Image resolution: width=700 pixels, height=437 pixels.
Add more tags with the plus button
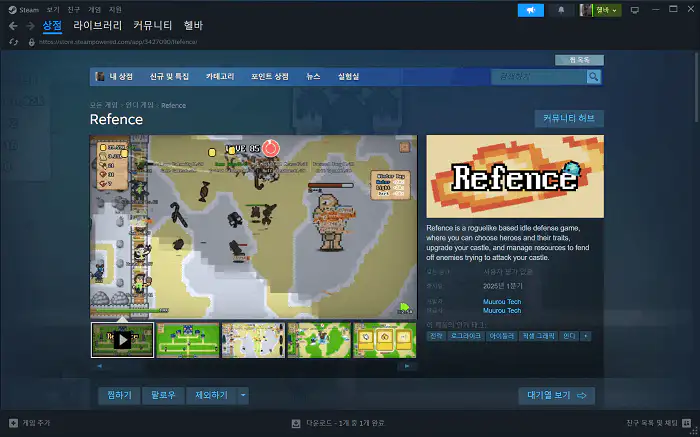pos(585,336)
